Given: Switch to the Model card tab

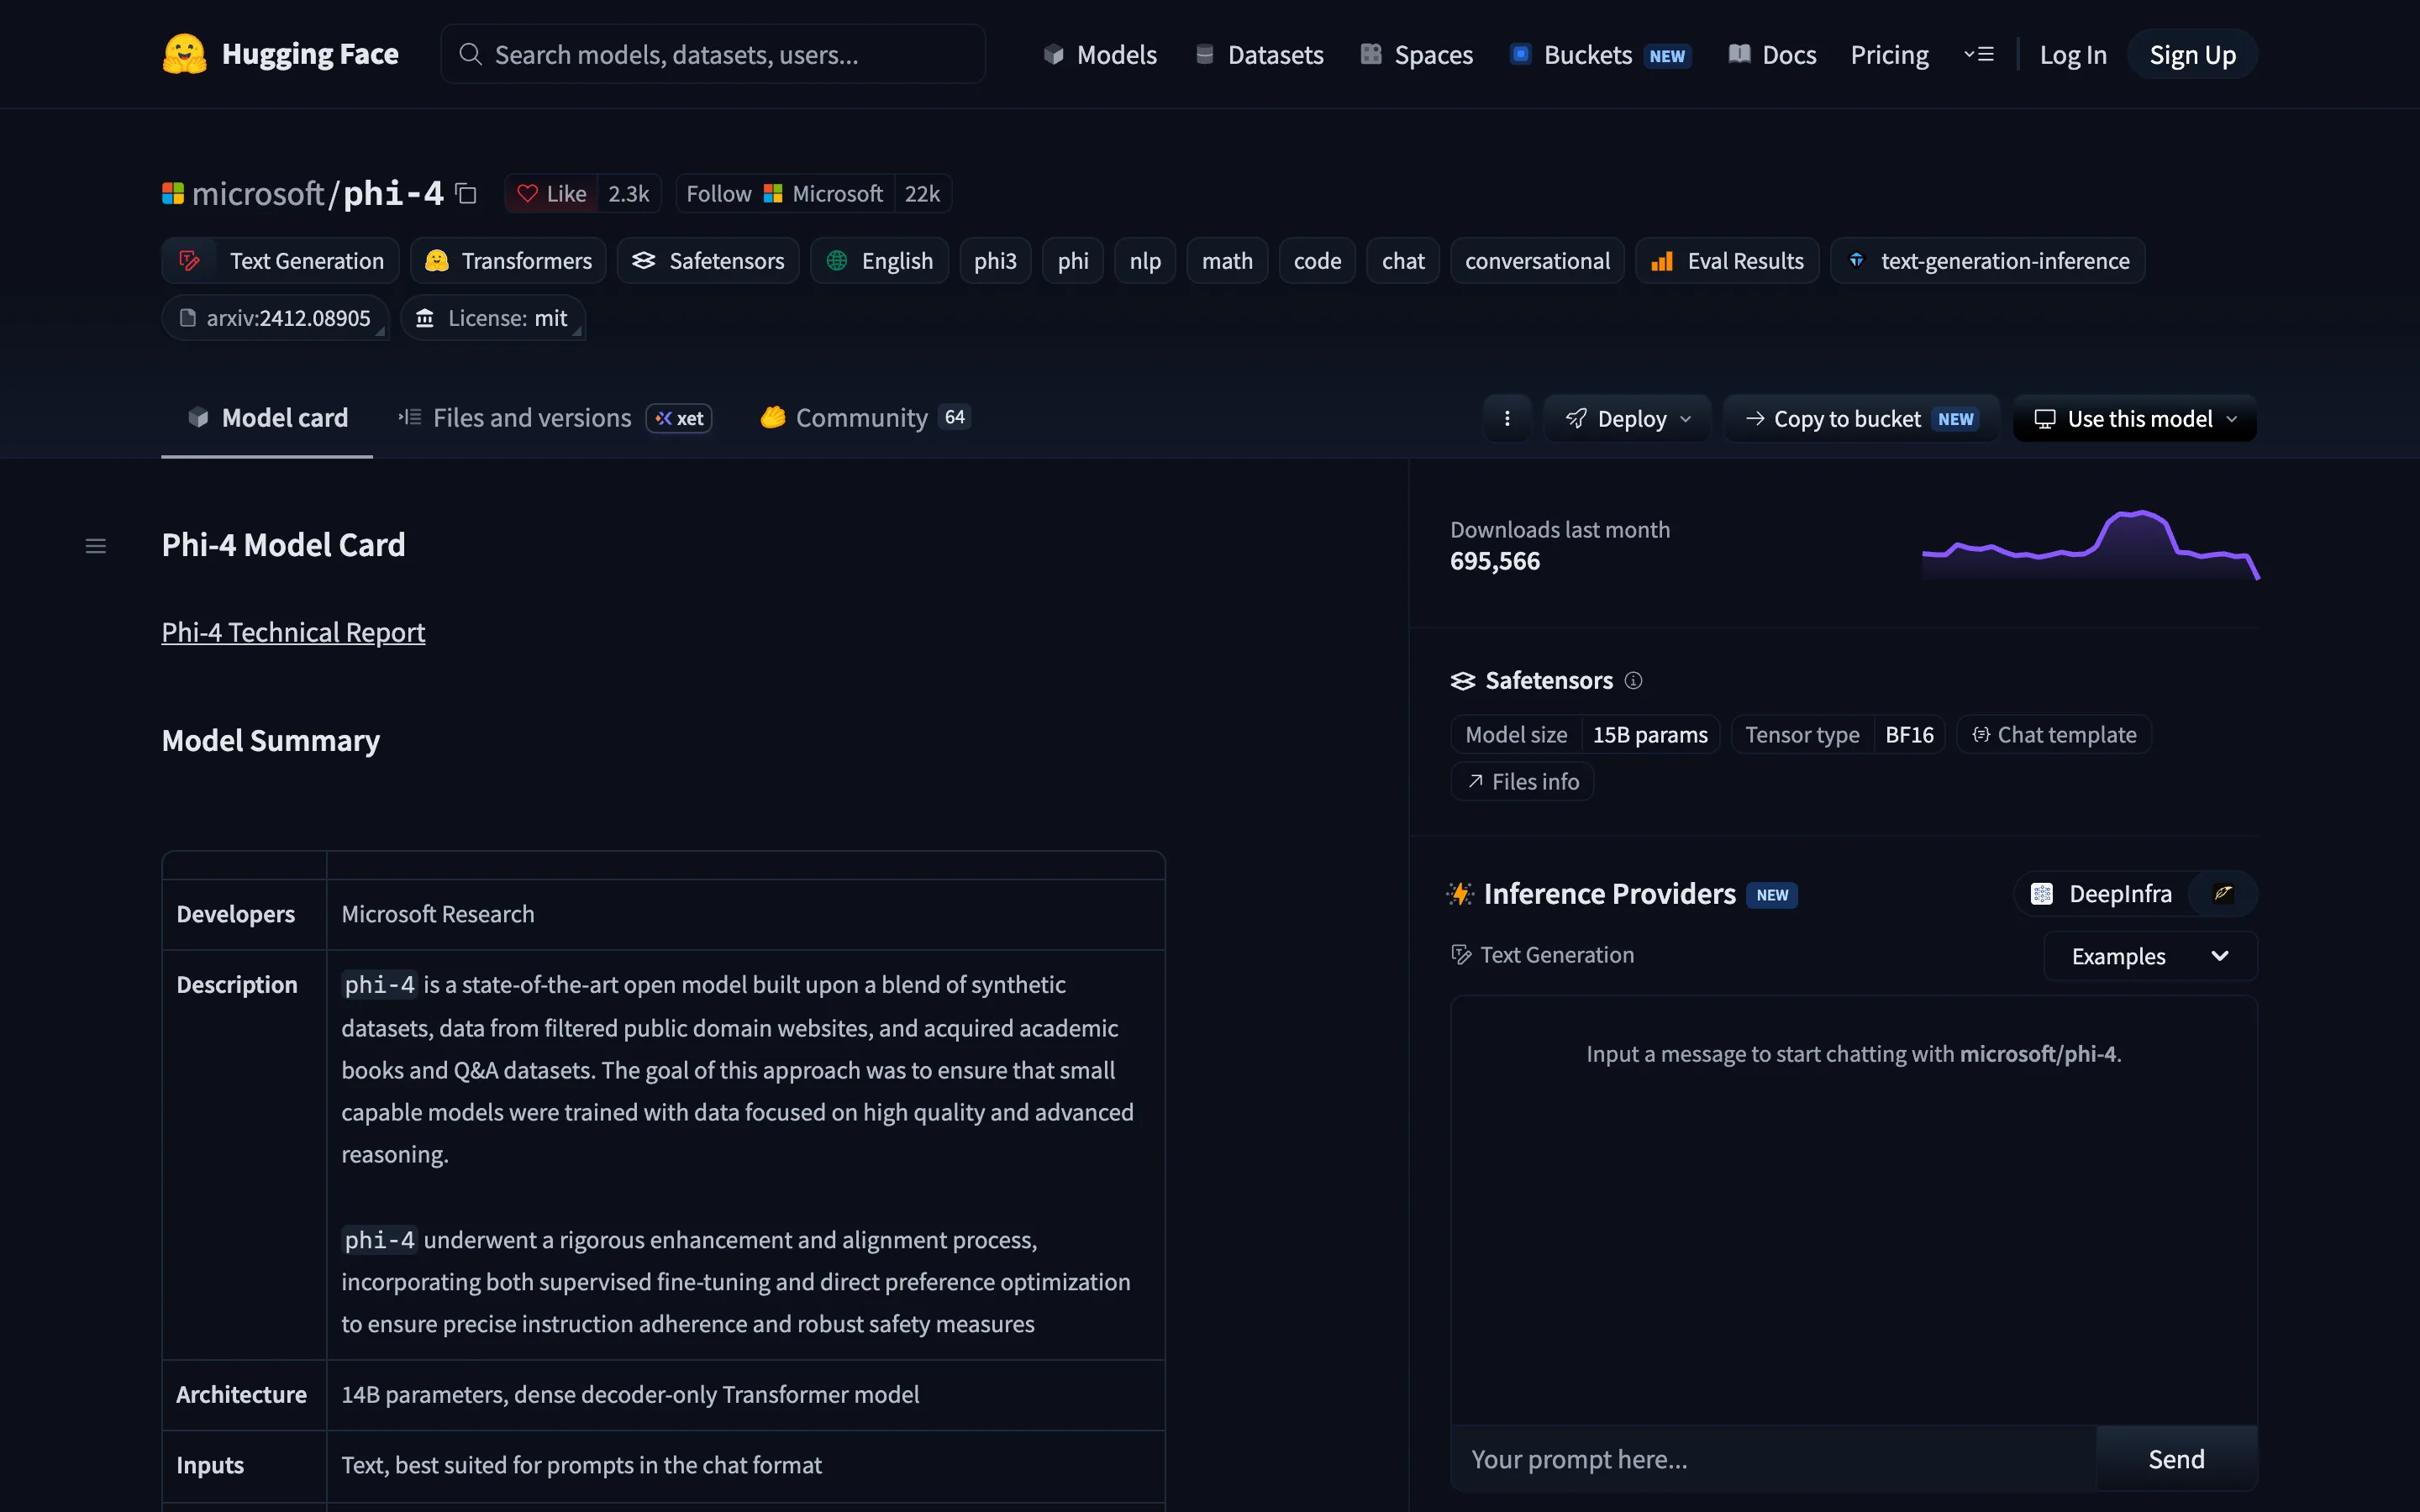Looking at the screenshot, I should tap(267, 418).
